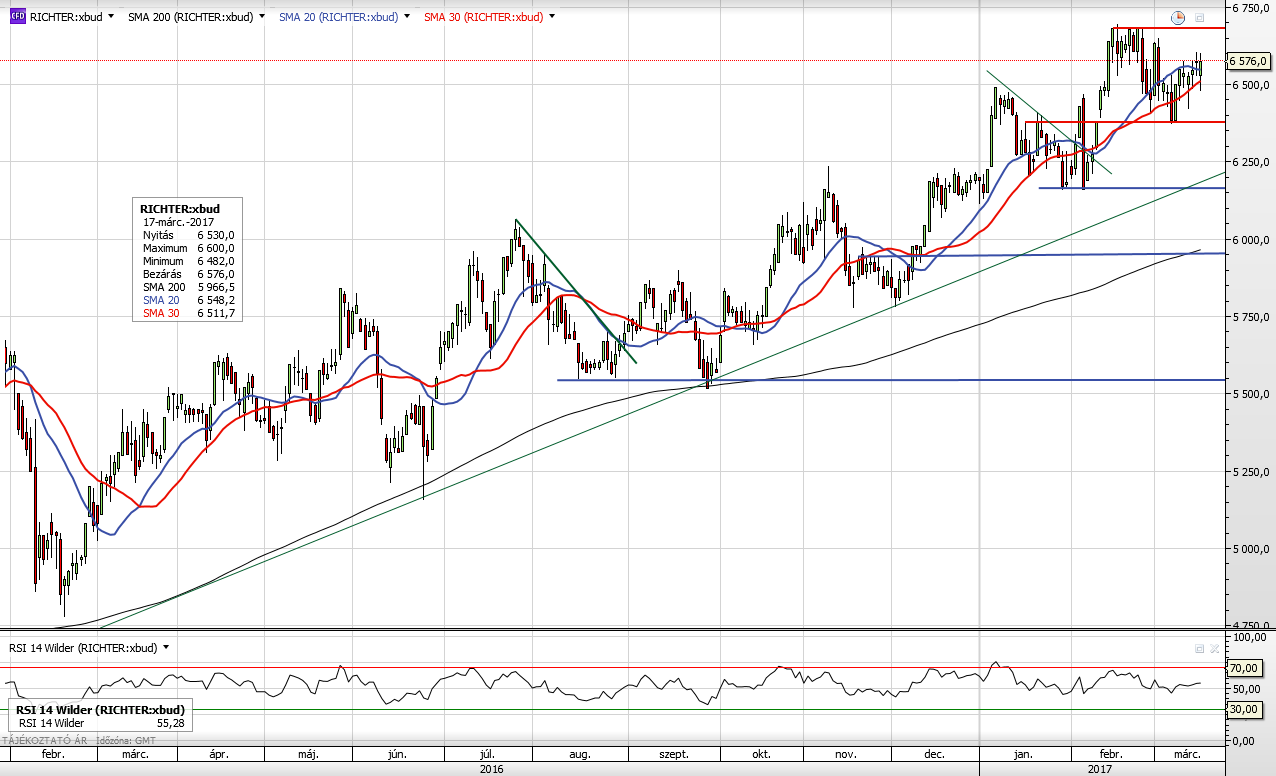Click the 5 500,0 price axis label
The width and height of the screenshot is (1276, 776).
click(1251, 394)
